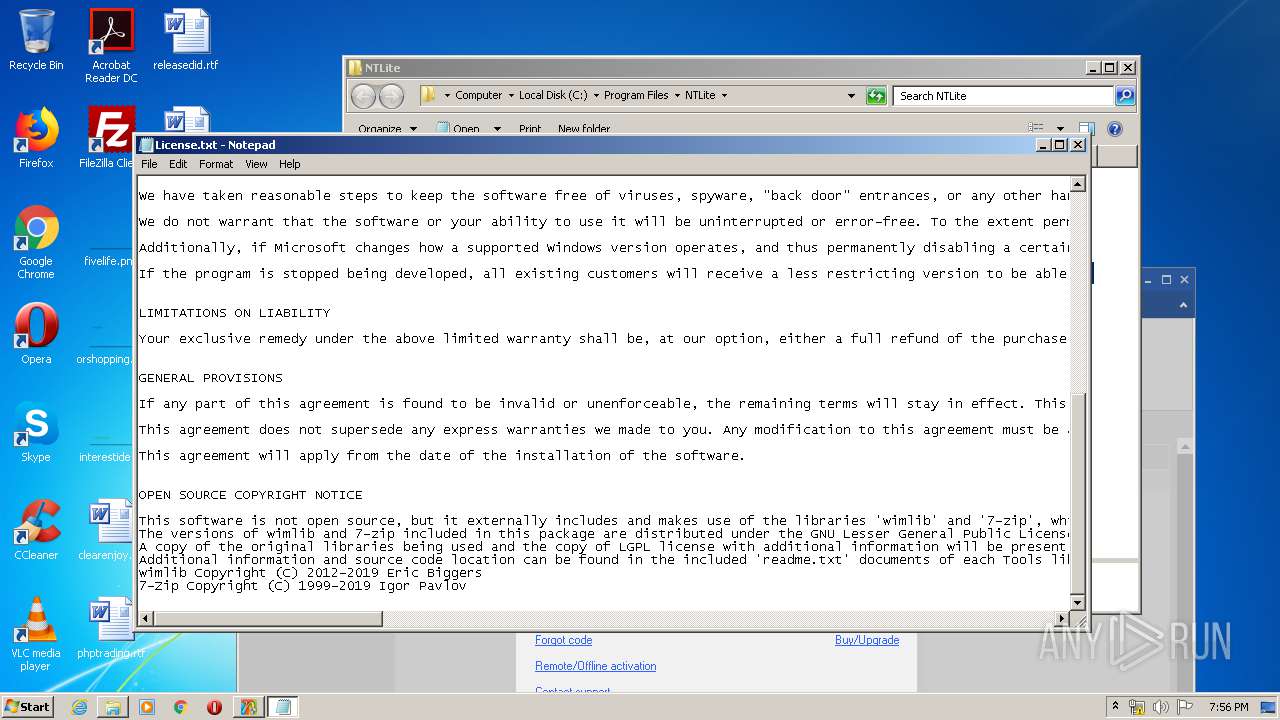
Task: Click the Explorer search magnifier button
Action: (x=1124, y=96)
